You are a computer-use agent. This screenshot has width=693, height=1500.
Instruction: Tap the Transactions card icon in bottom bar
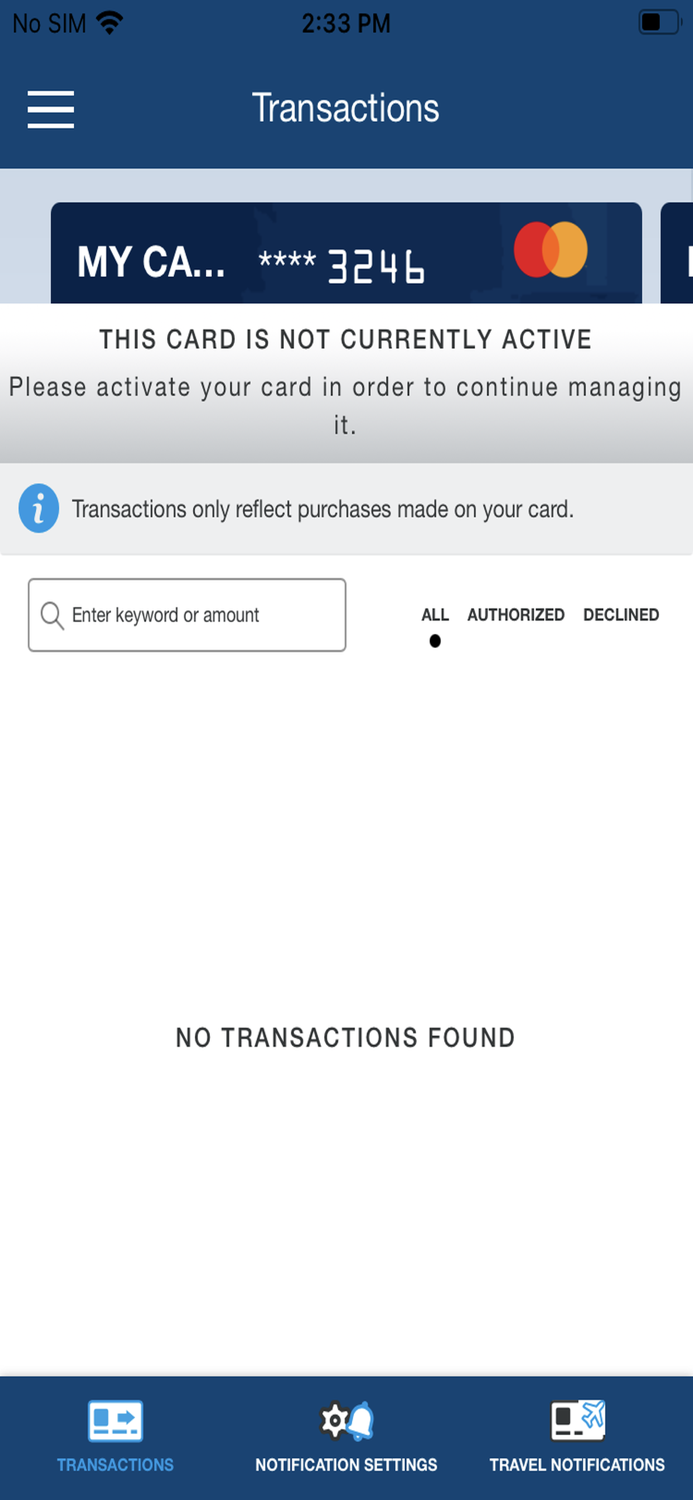click(x=115, y=1419)
